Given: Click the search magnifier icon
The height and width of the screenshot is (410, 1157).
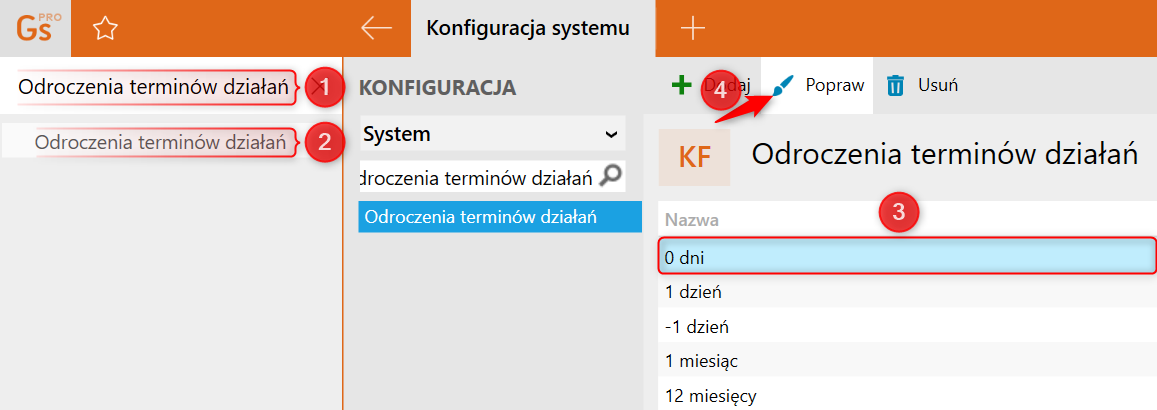Looking at the screenshot, I should (x=610, y=177).
